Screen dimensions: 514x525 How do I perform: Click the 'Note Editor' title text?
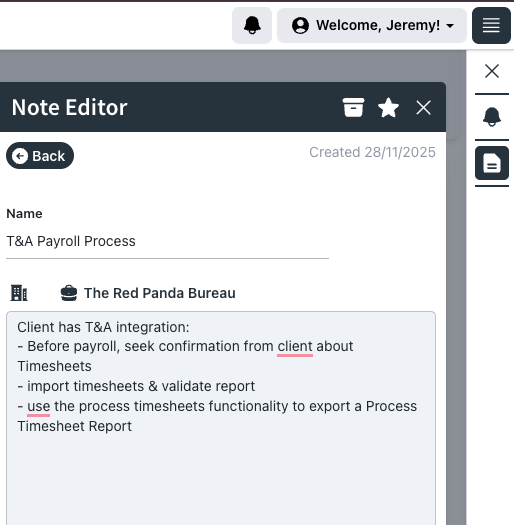[x=69, y=107]
